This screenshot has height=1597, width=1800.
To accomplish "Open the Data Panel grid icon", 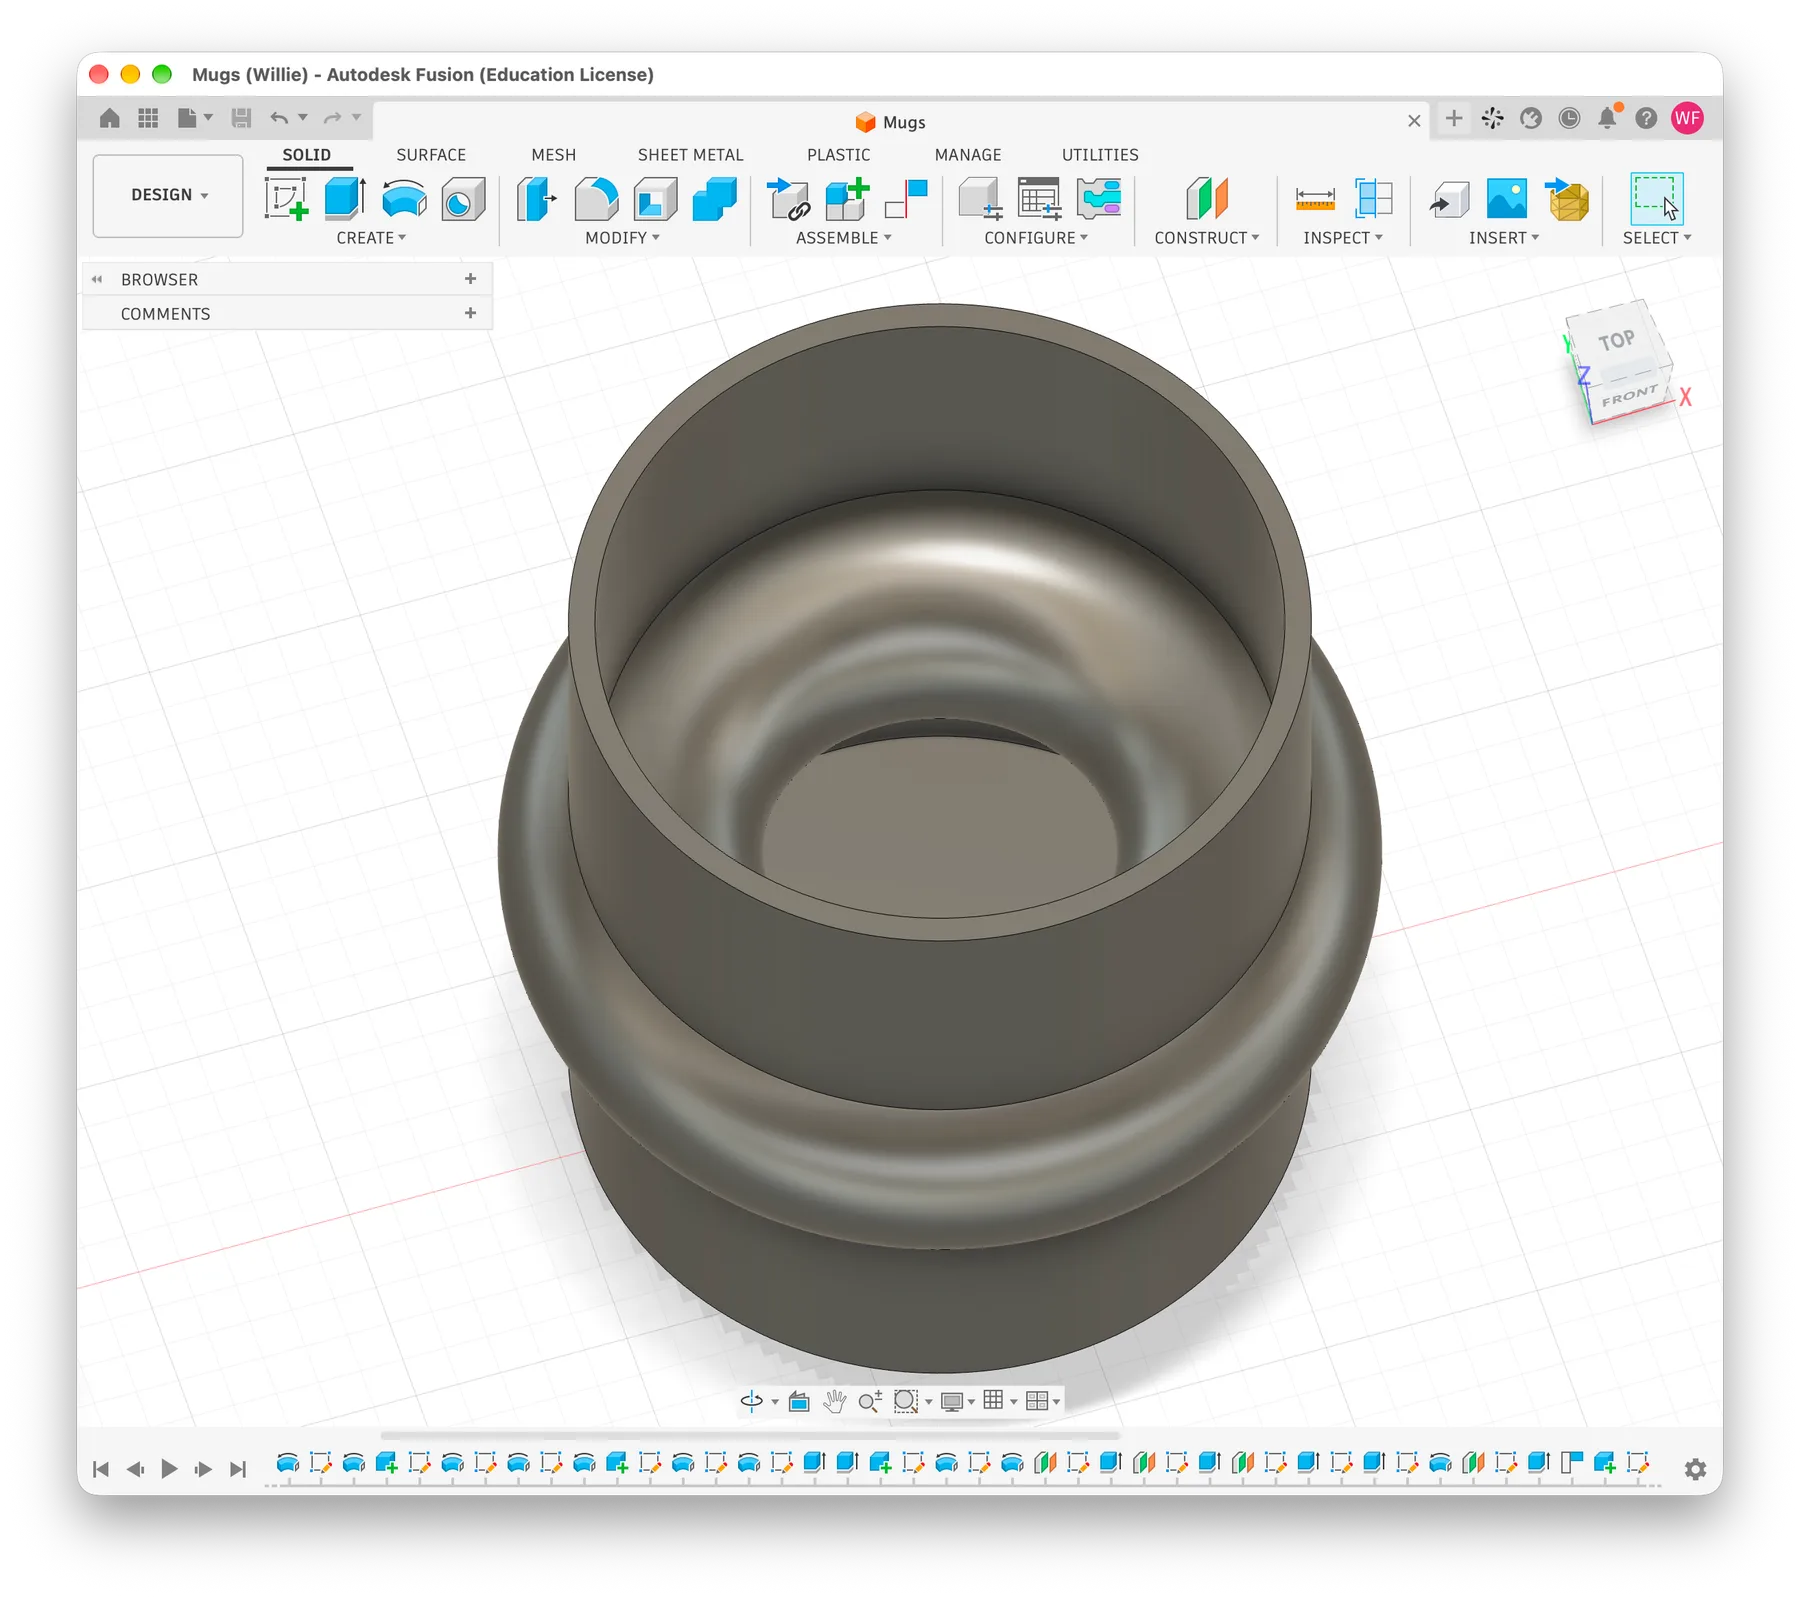I will tap(148, 118).
